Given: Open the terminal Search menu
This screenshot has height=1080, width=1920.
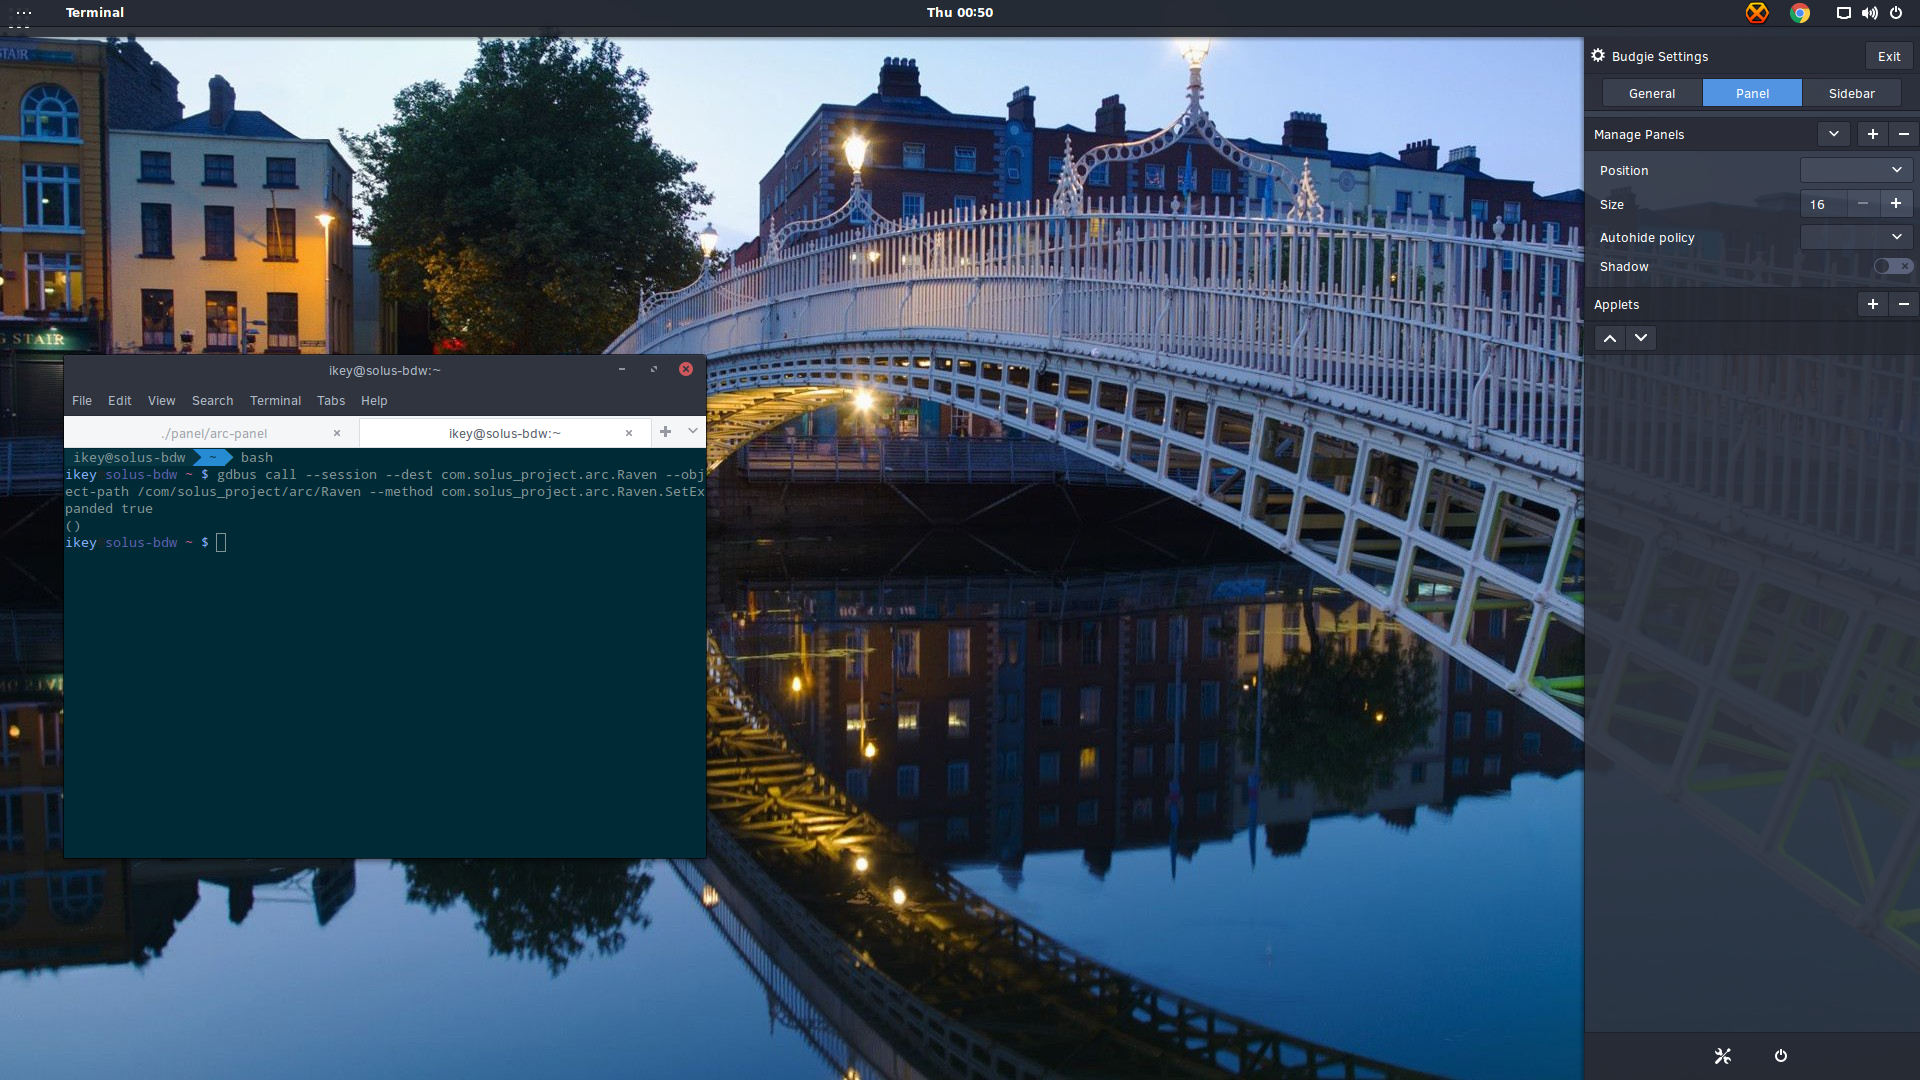Looking at the screenshot, I should 212,400.
